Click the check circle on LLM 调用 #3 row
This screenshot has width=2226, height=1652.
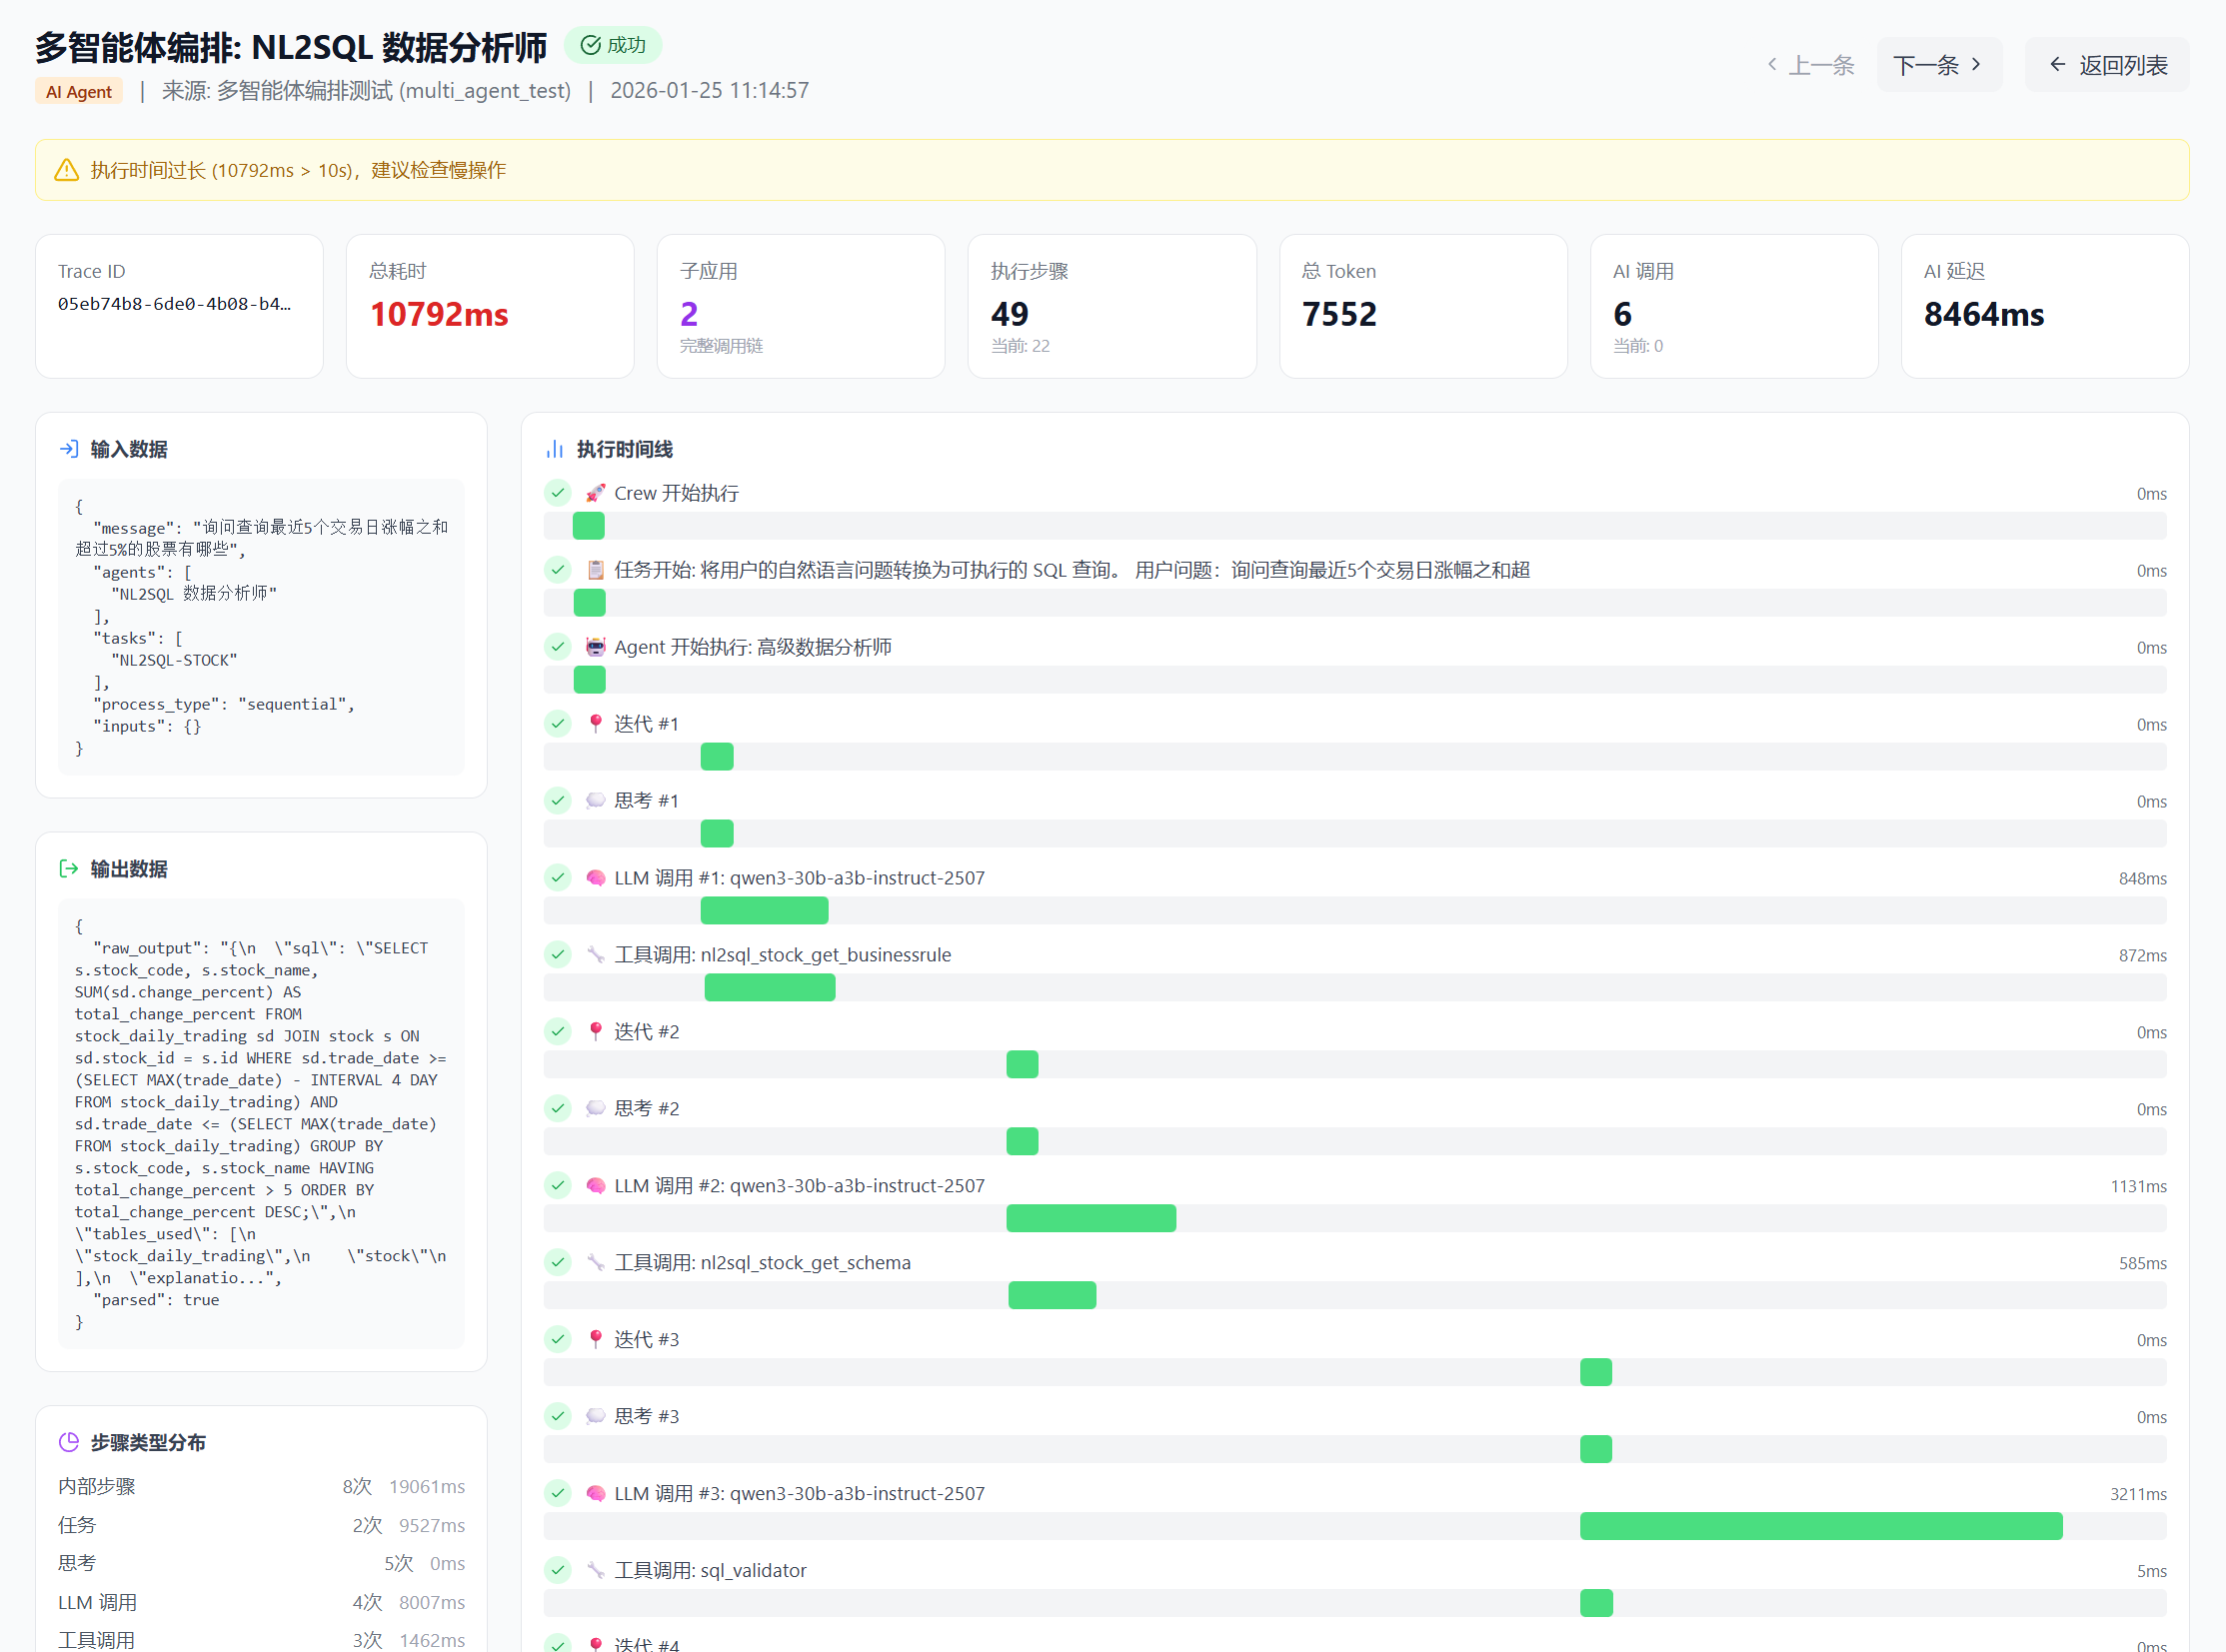pyautogui.click(x=558, y=1493)
